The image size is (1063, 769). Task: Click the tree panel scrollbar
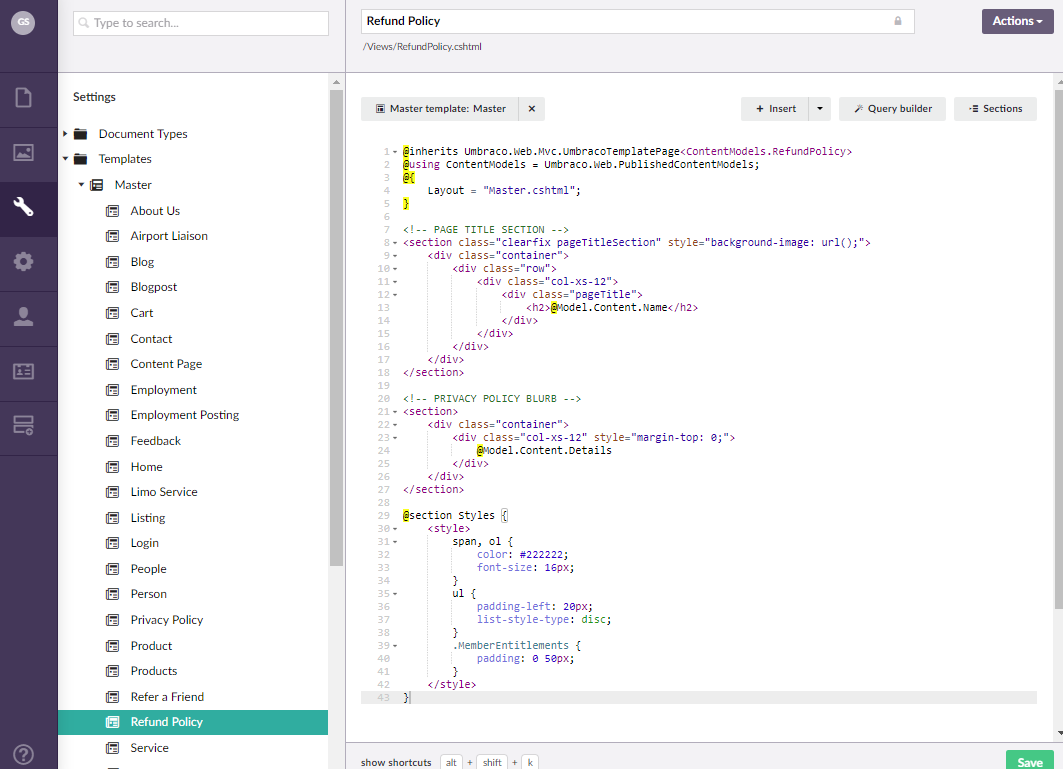coord(336,328)
